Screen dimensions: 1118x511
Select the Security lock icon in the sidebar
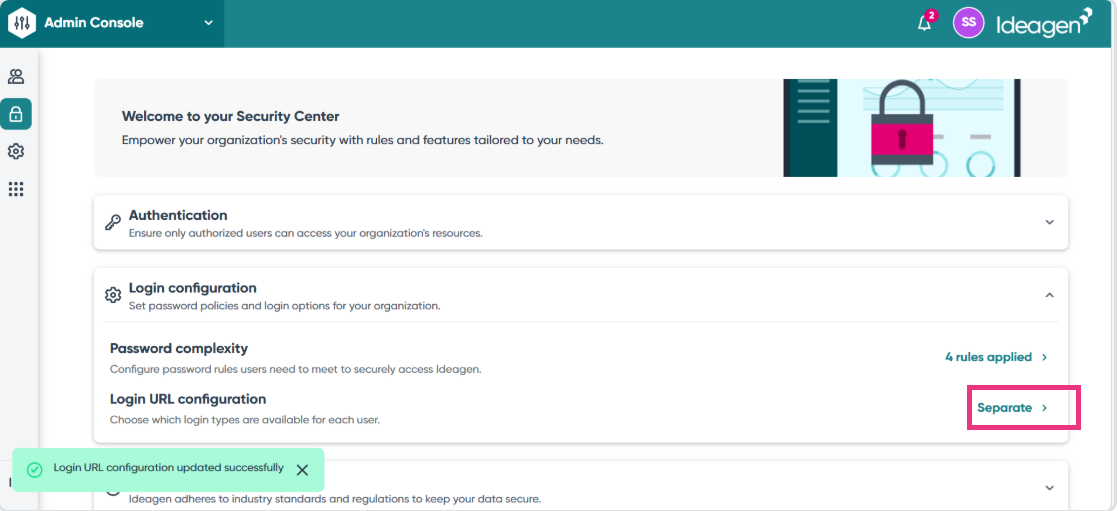16,113
